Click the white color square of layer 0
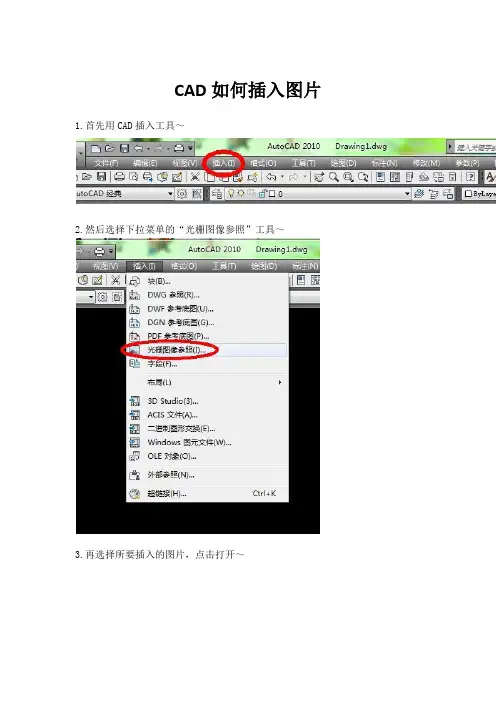496x702 pixels. 272,194
